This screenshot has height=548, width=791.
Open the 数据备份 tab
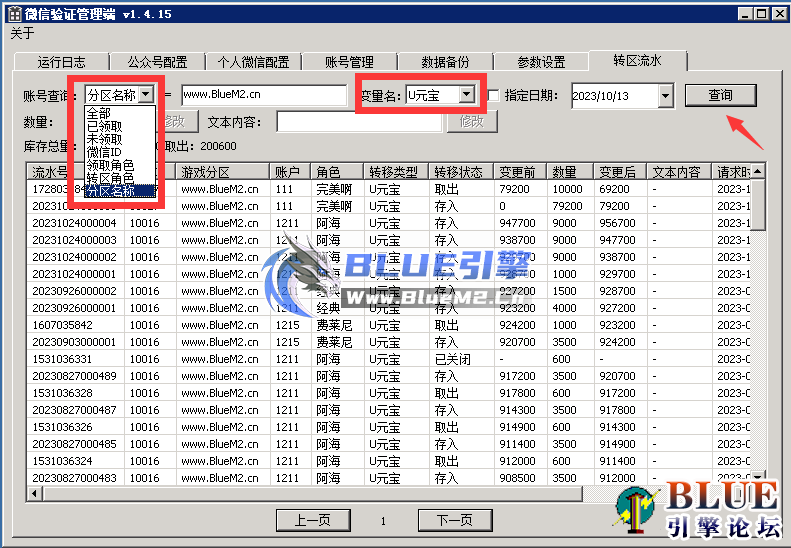pos(445,62)
